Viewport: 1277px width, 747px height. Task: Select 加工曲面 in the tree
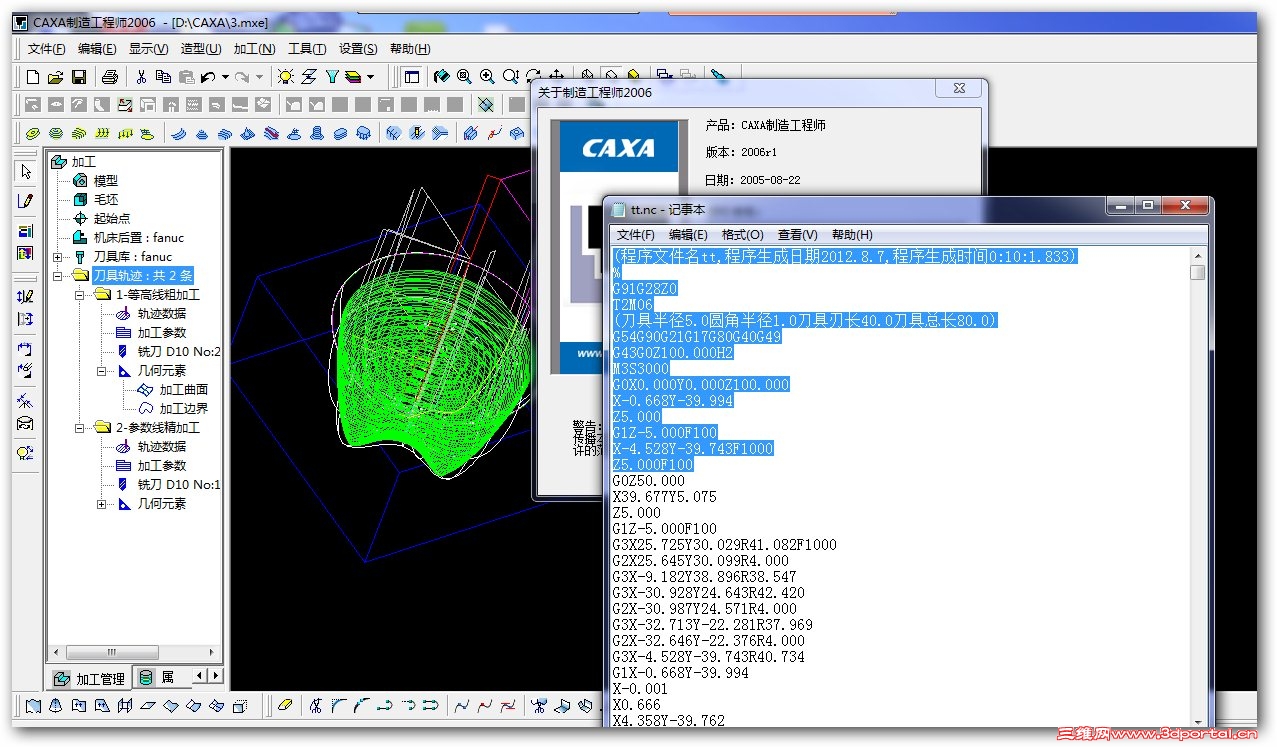(183, 390)
